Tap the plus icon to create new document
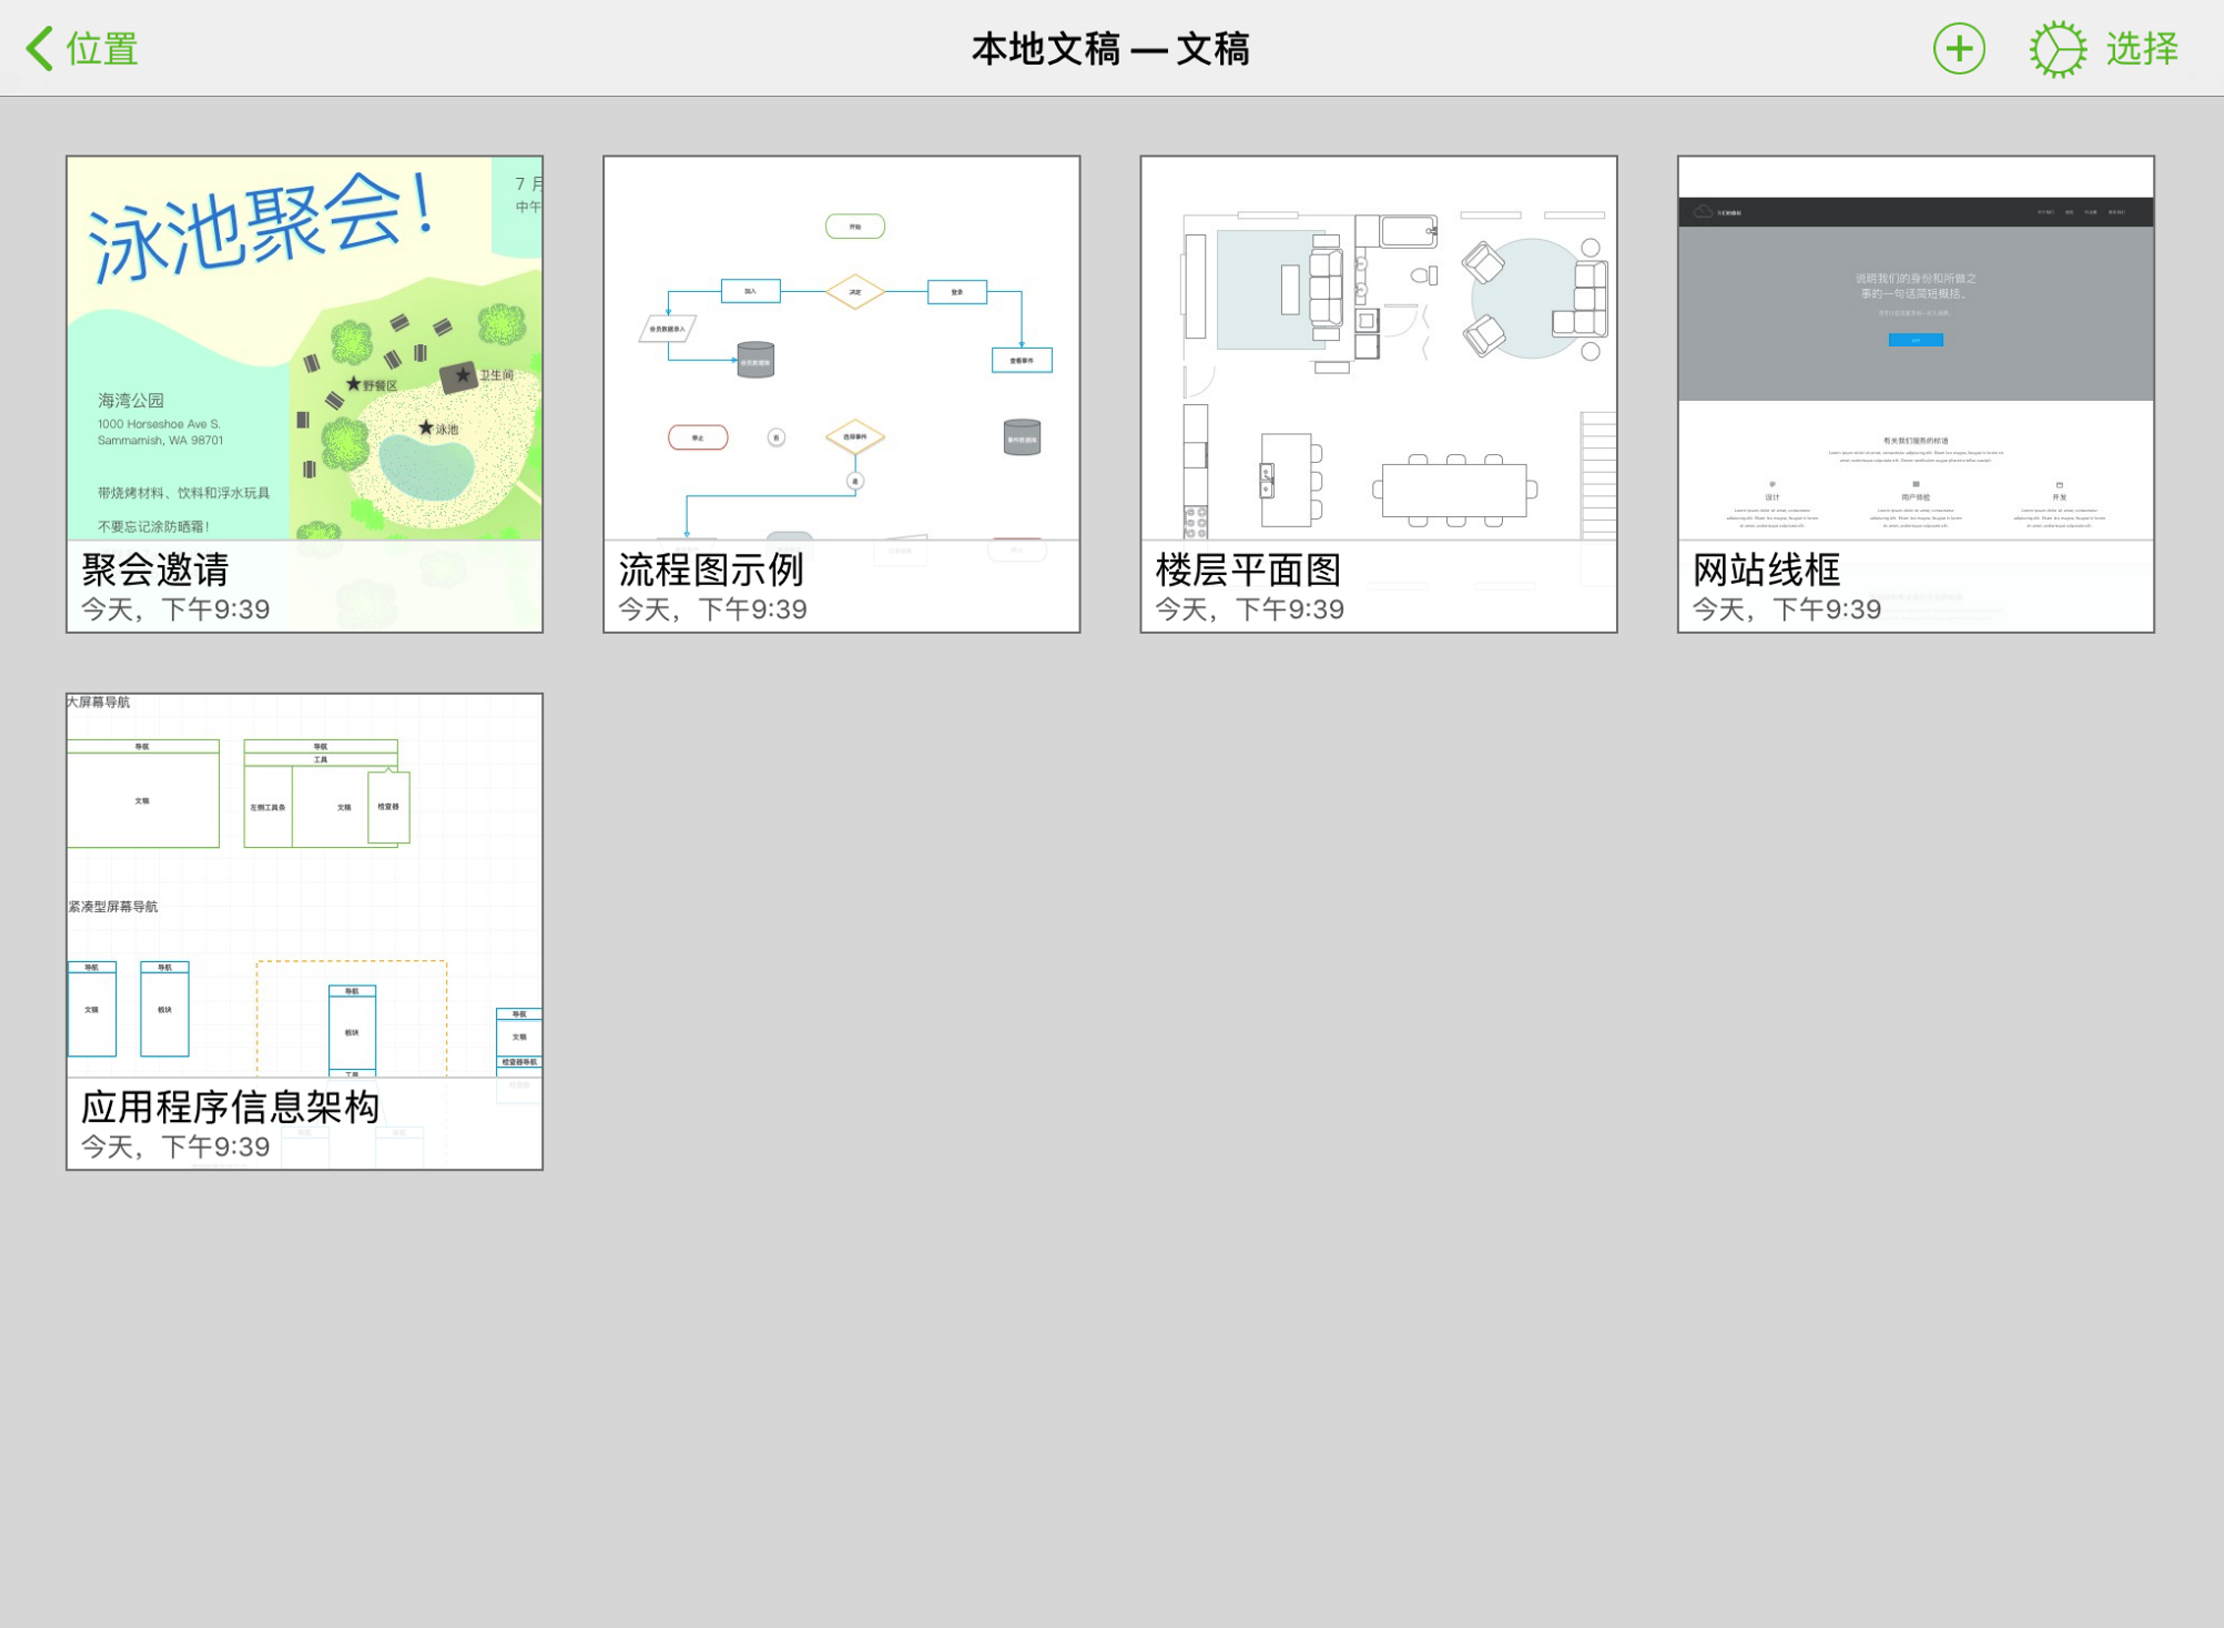Image resolution: width=2224 pixels, height=1628 pixels. (1958, 48)
